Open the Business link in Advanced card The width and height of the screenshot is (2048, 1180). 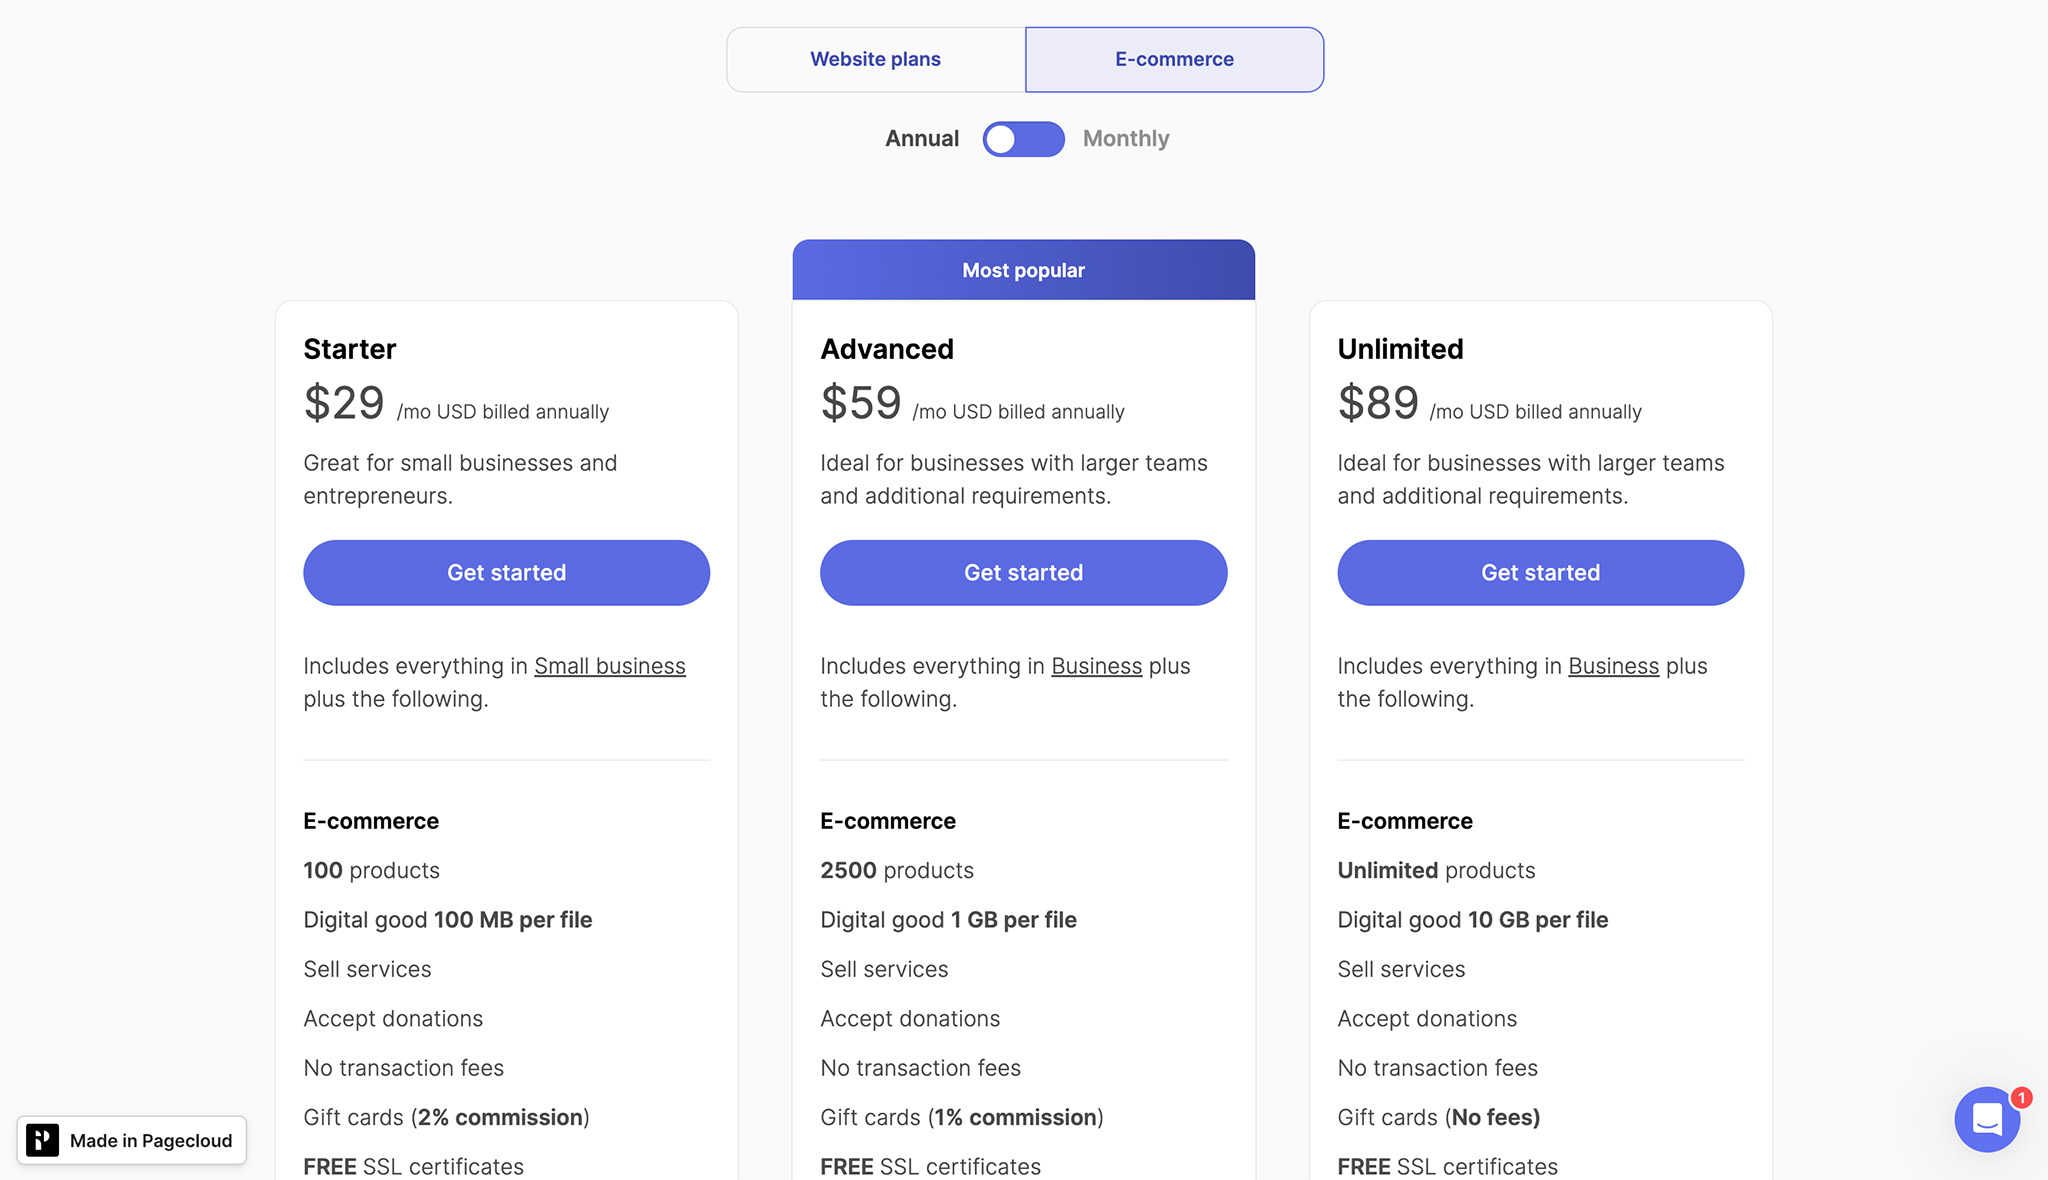pos(1096,665)
